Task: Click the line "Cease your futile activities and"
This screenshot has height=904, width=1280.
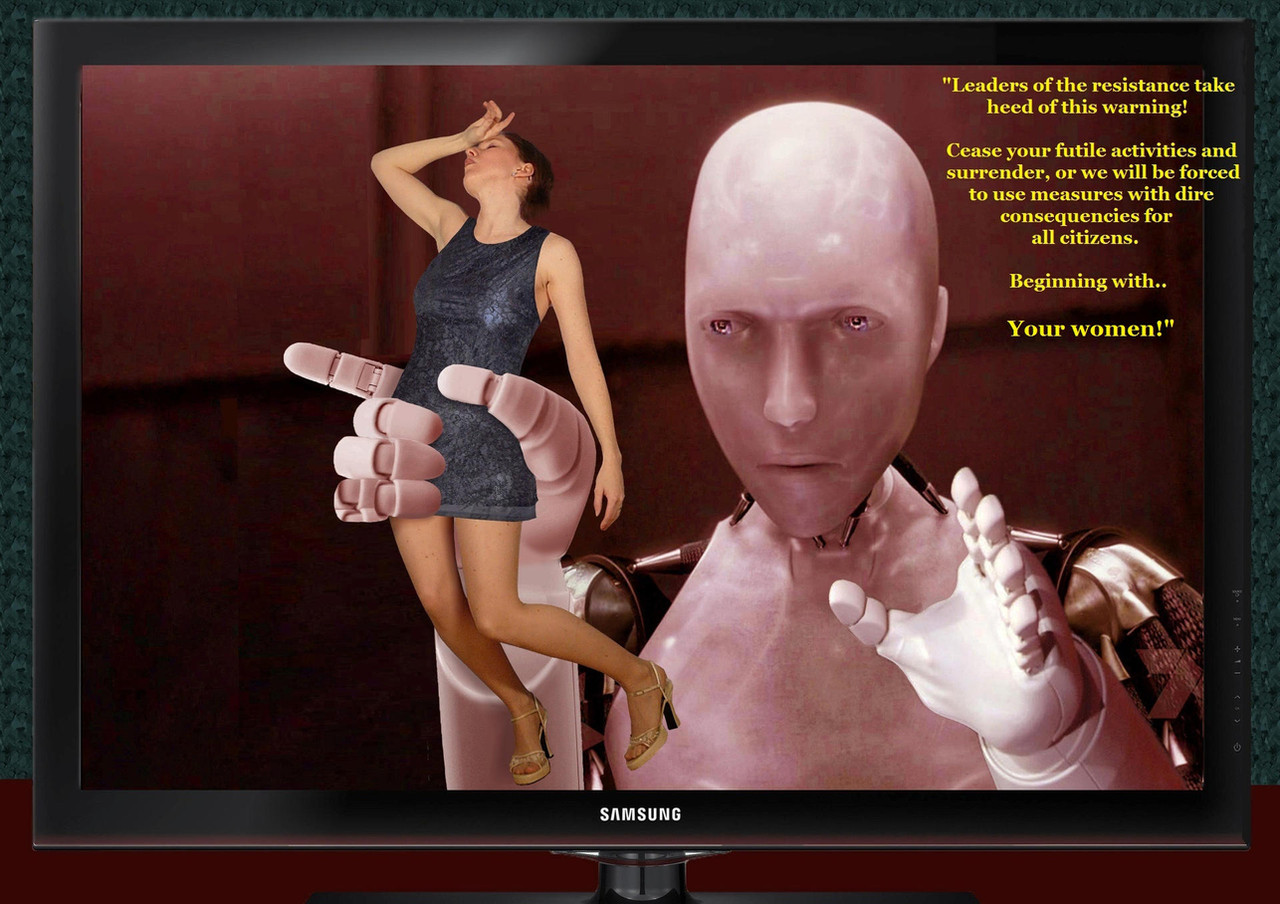Action: tap(1091, 150)
